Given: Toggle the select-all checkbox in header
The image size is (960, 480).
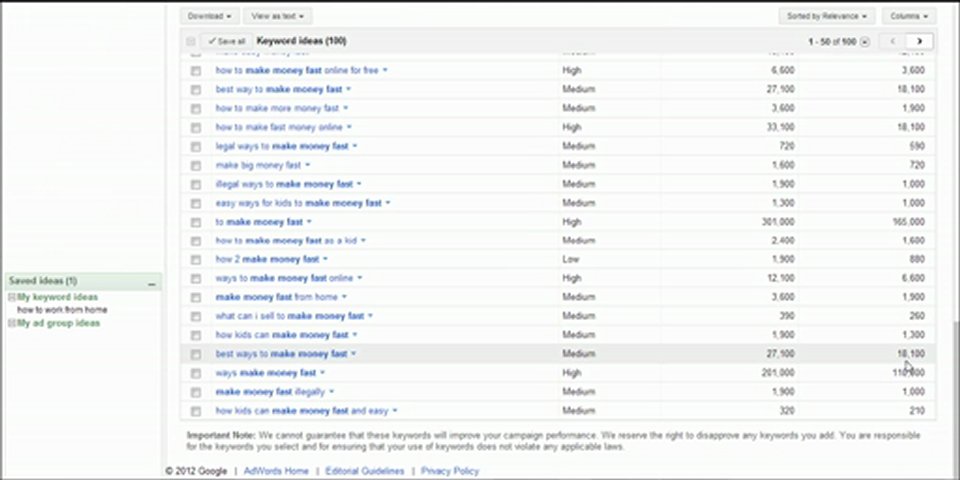Looking at the screenshot, I should click(x=190, y=42).
